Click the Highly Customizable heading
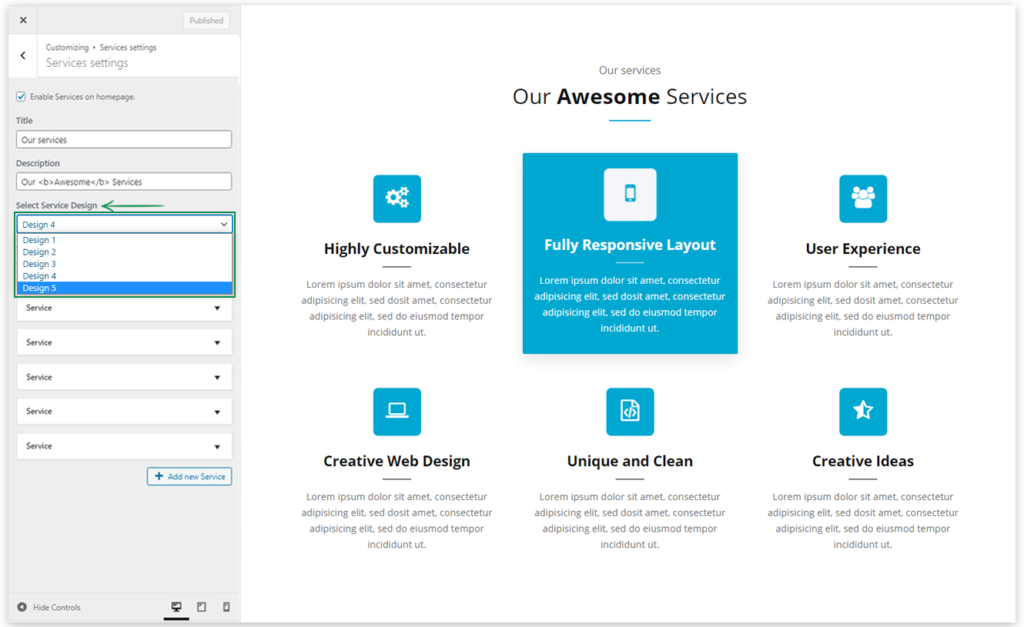Screen dimensions: 1024x627 point(396,249)
